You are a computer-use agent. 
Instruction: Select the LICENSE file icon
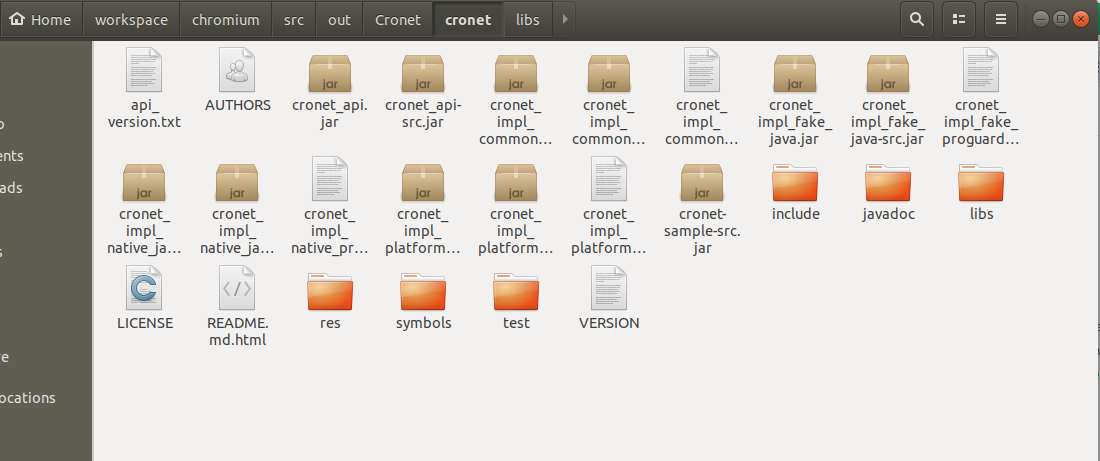click(x=145, y=288)
